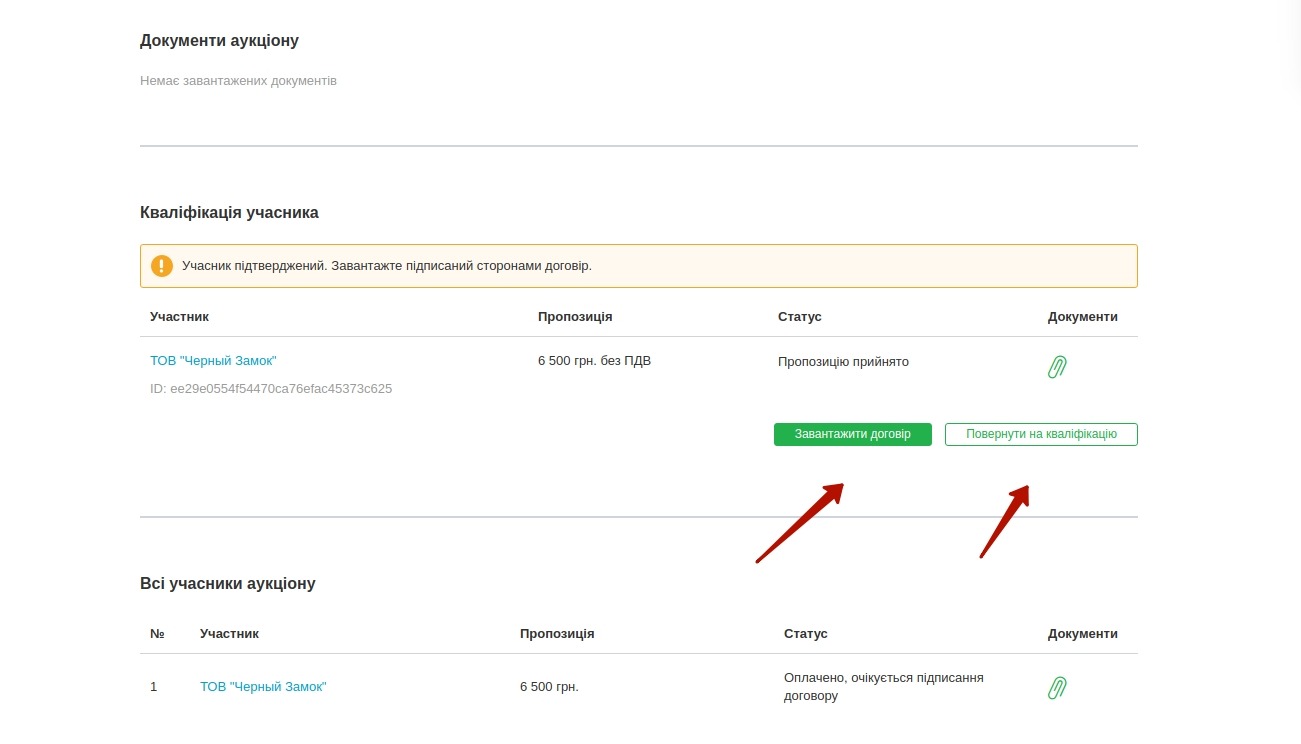Click the Немає завантажених документів message

(x=238, y=81)
